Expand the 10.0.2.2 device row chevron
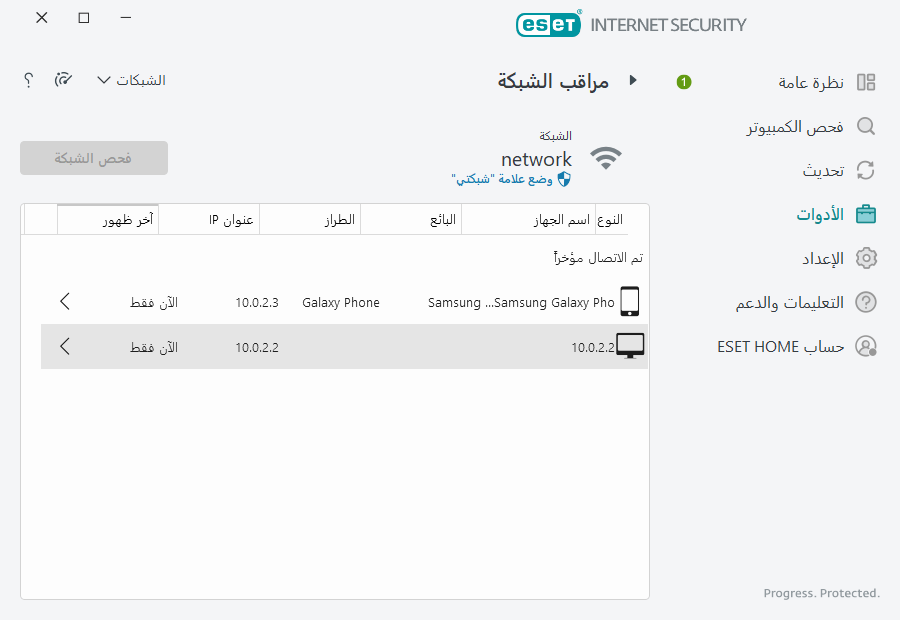900x620 pixels. point(65,347)
